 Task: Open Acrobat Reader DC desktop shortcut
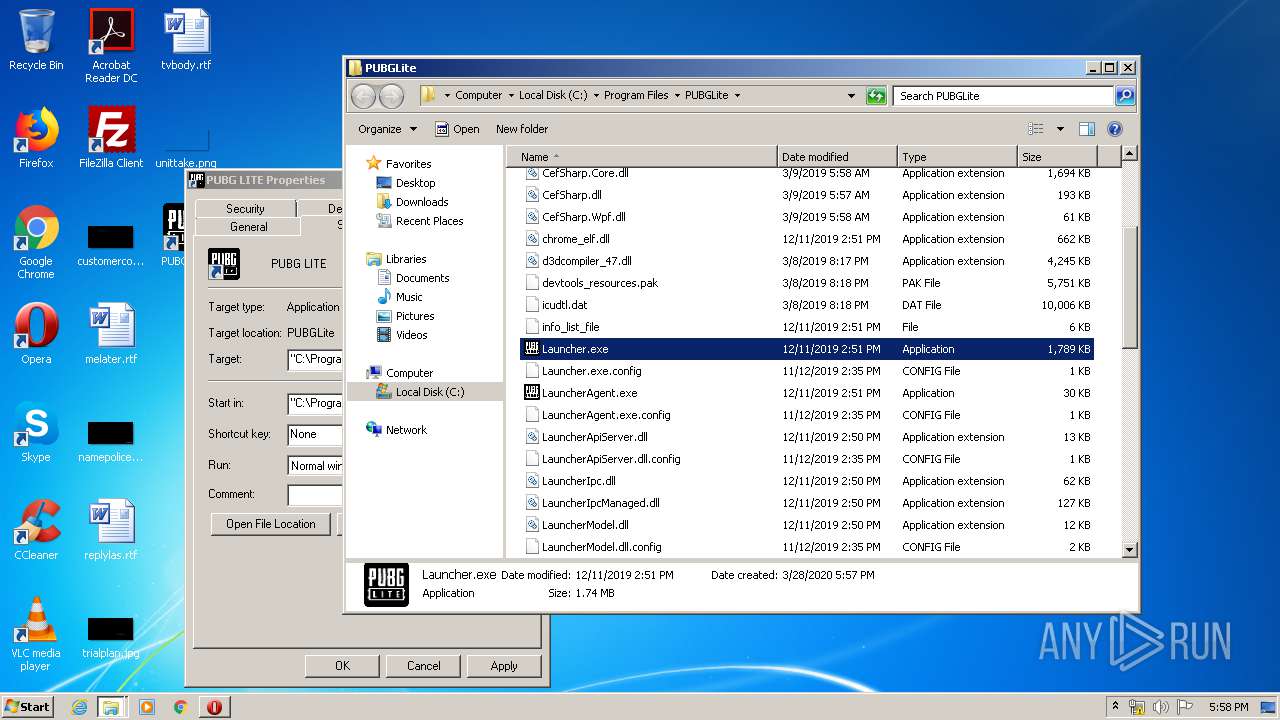111,47
